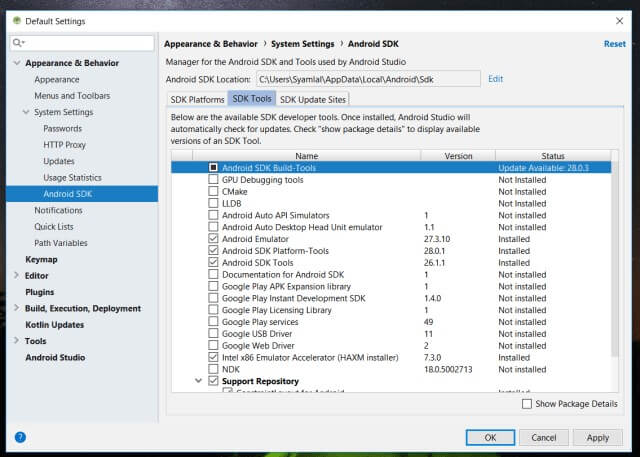Collapse the Support Repository group
Image resolution: width=640 pixels, height=457 pixels.
198,381
